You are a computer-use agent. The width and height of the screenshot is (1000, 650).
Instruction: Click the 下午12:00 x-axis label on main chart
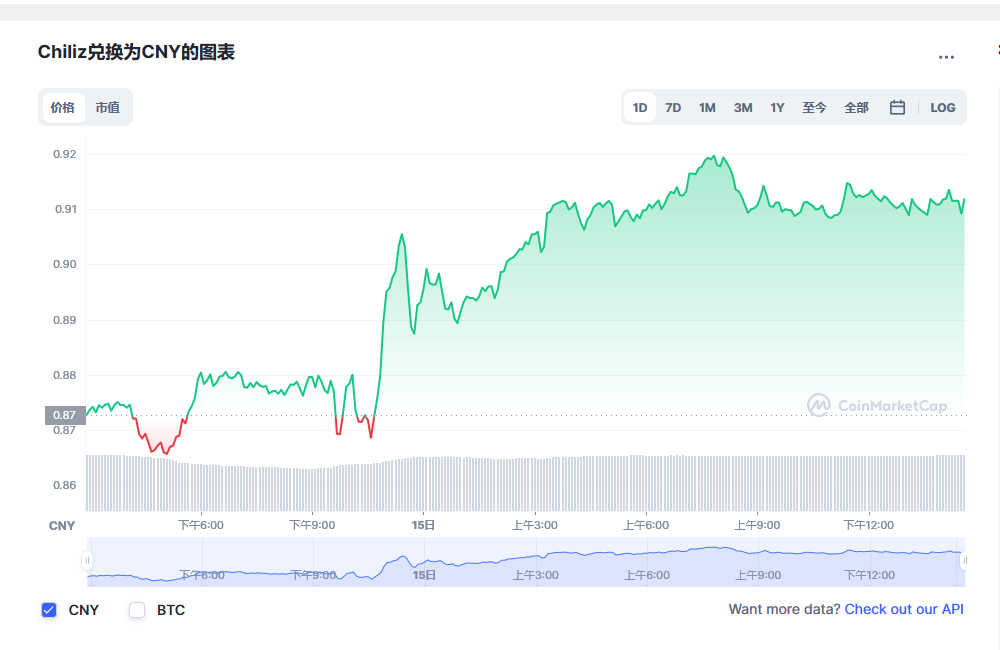tap(869, 525)
